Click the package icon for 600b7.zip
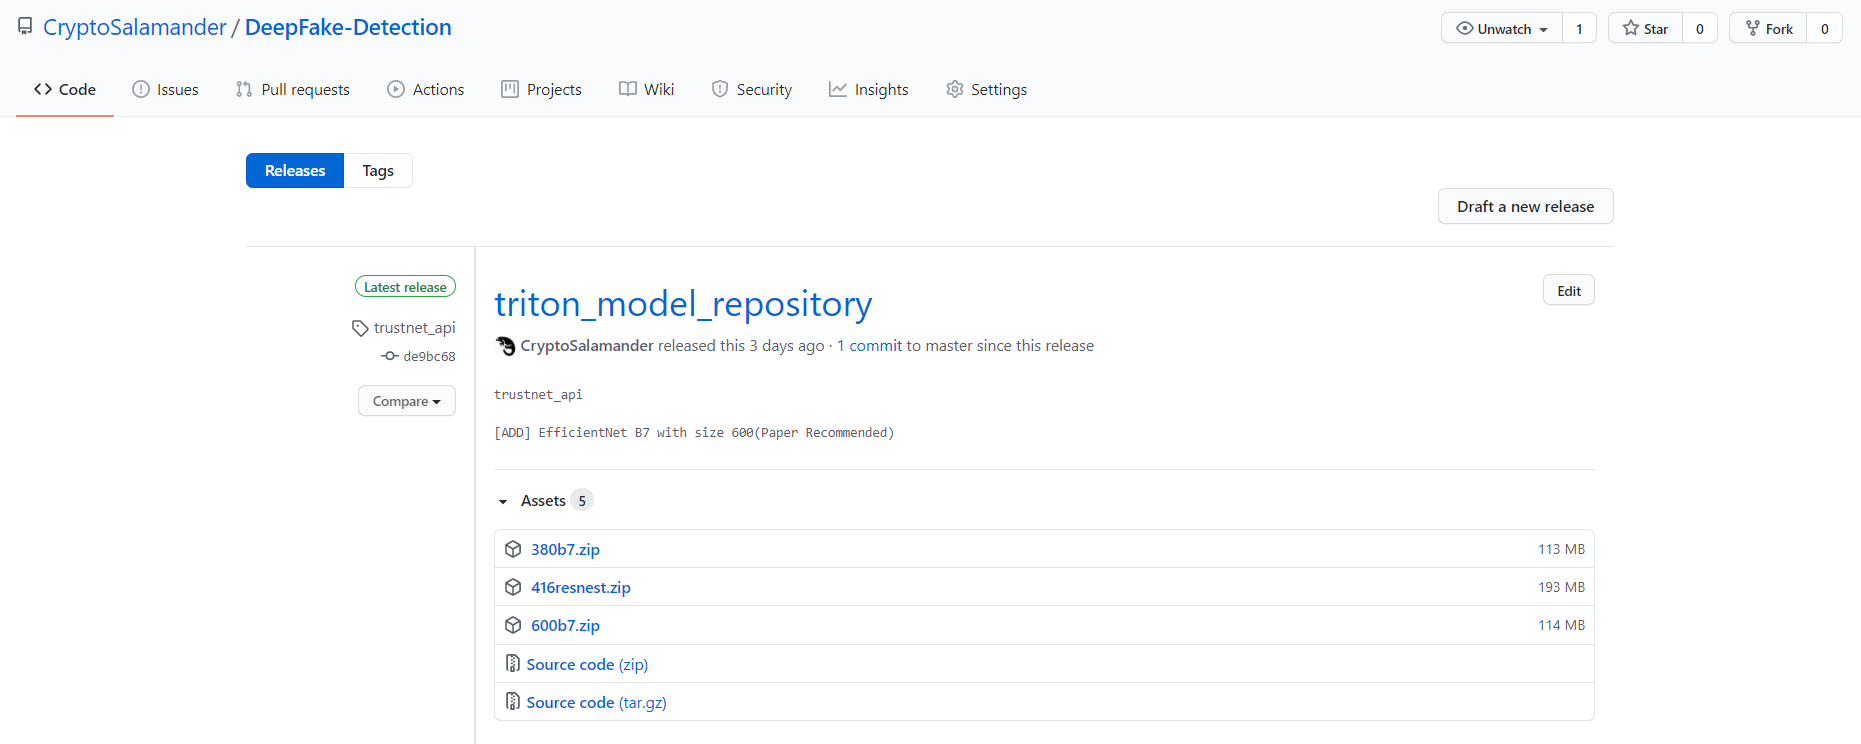The width and height of the screenshot is (1861, 744). pos(513,625)
